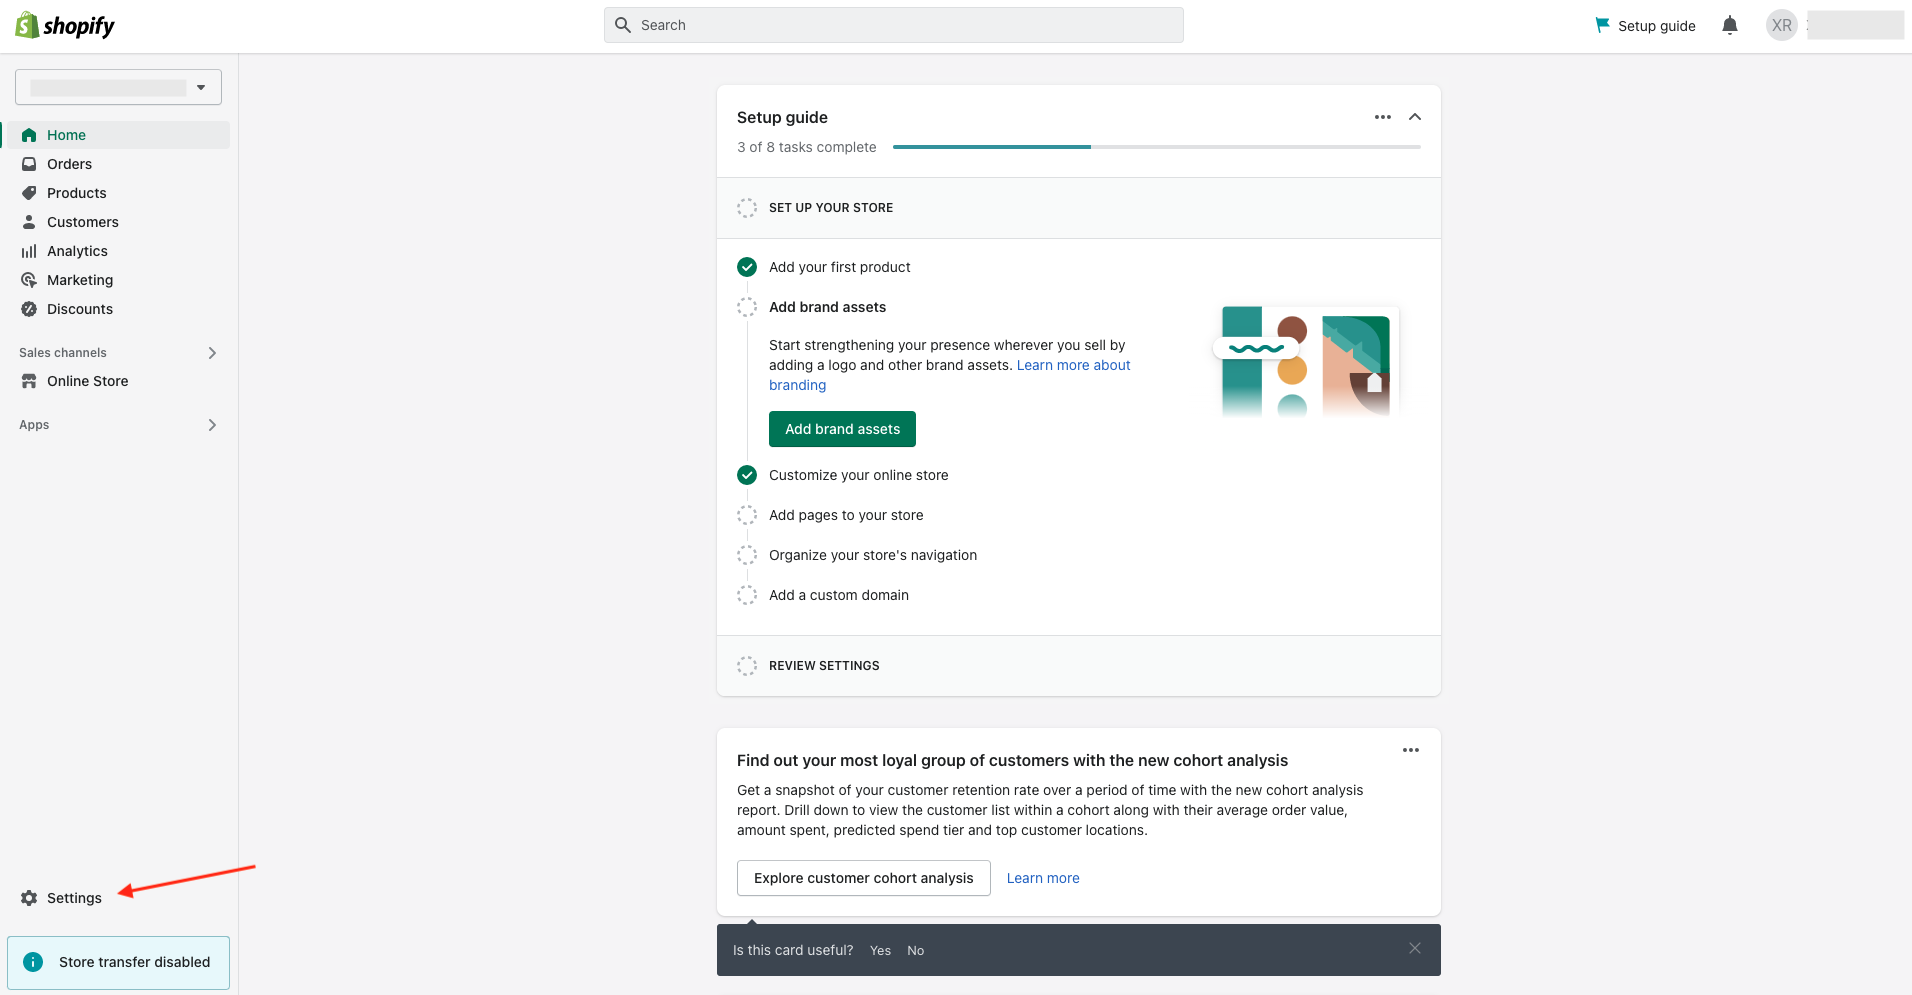Click the Search input field
Viewport: 1912px width, 995px height.
(893, 25)
